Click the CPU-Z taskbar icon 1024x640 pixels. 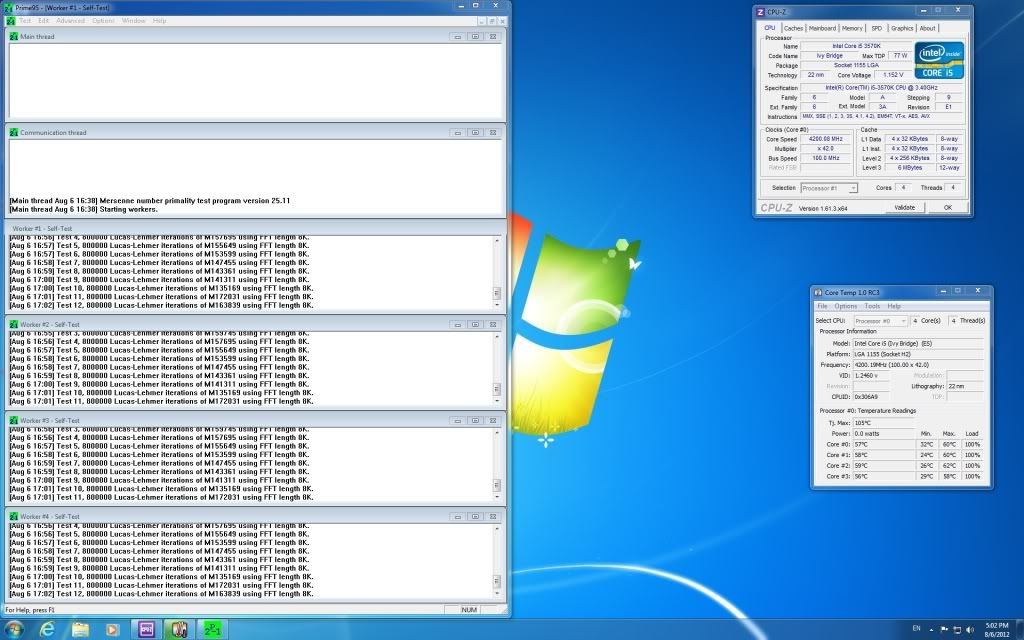(146, 629)
